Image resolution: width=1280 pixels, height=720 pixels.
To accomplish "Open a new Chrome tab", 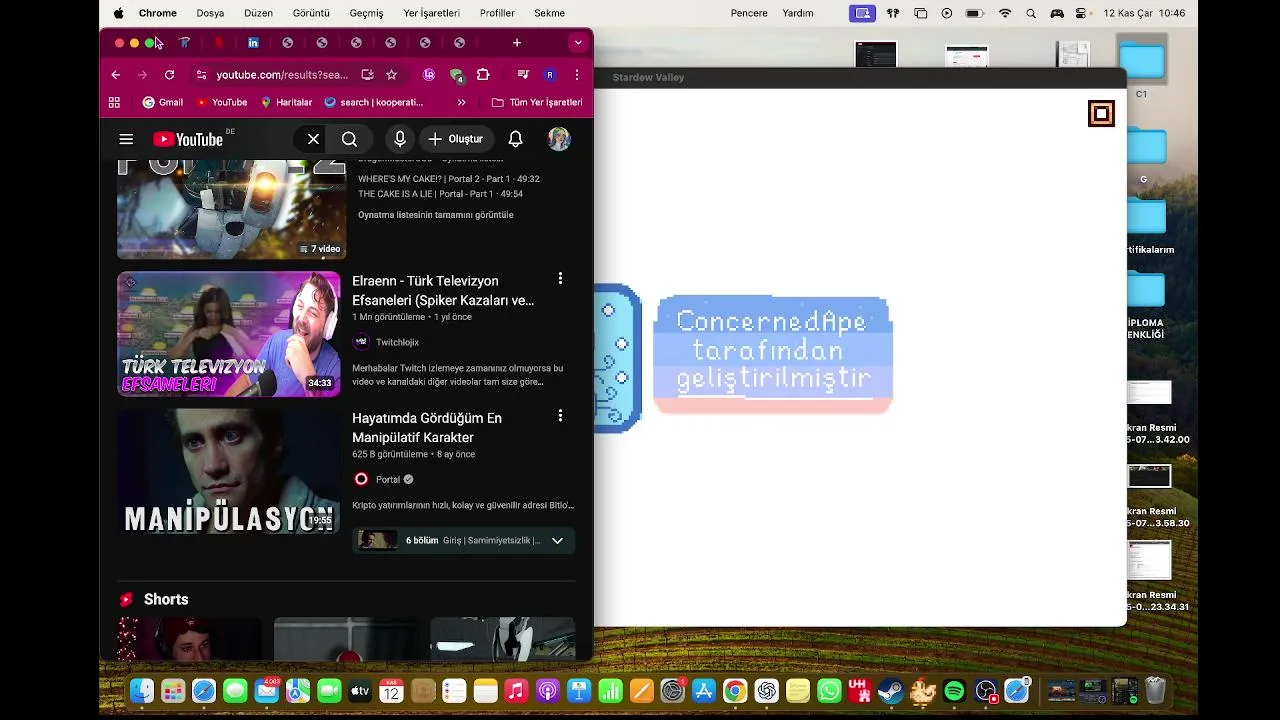I will point(516,43).
